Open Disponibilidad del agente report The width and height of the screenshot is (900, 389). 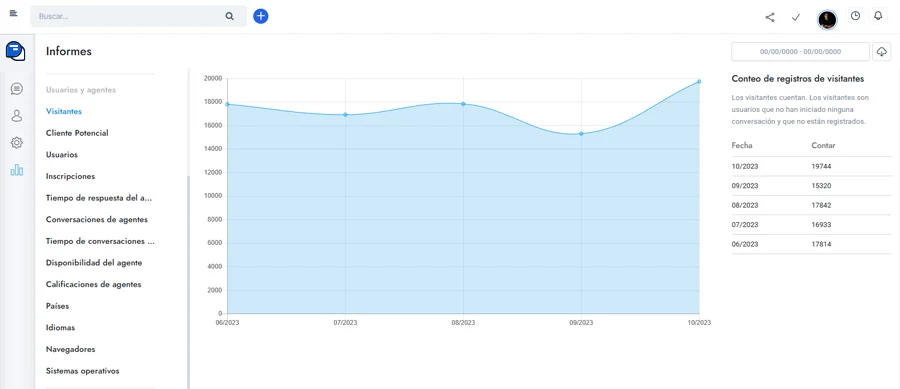pos(94,263)
